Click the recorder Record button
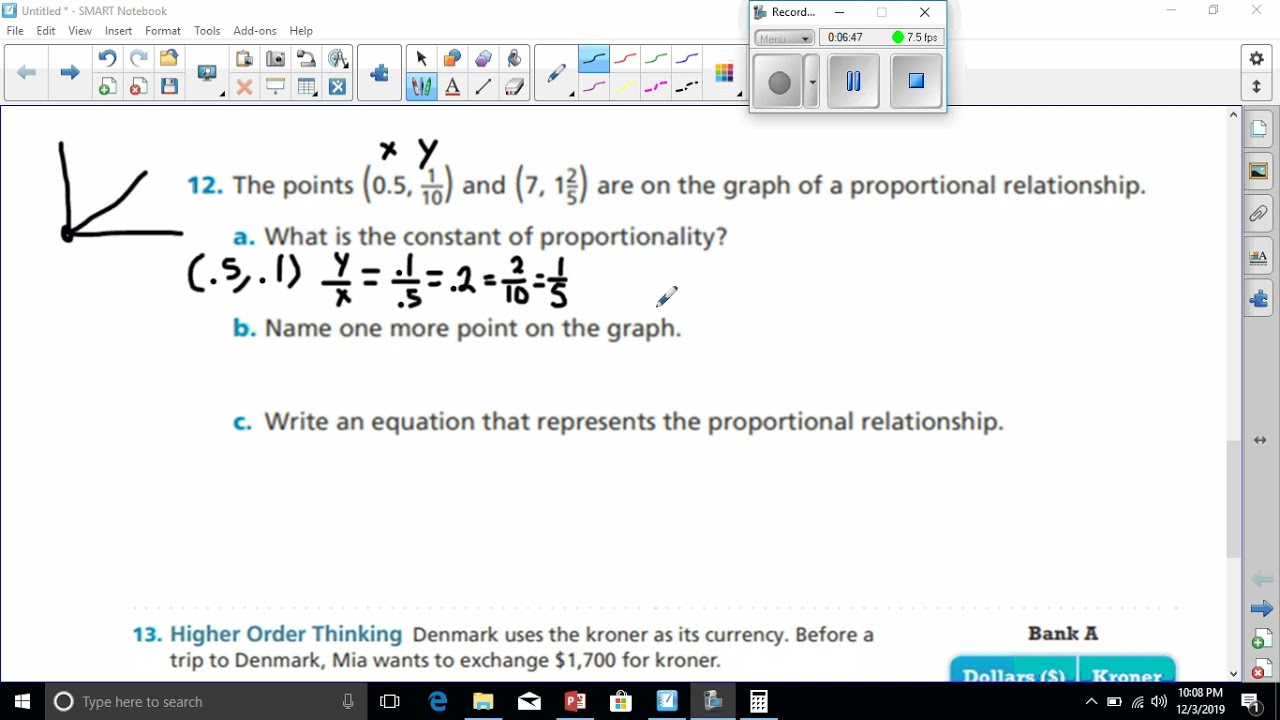 779,83
